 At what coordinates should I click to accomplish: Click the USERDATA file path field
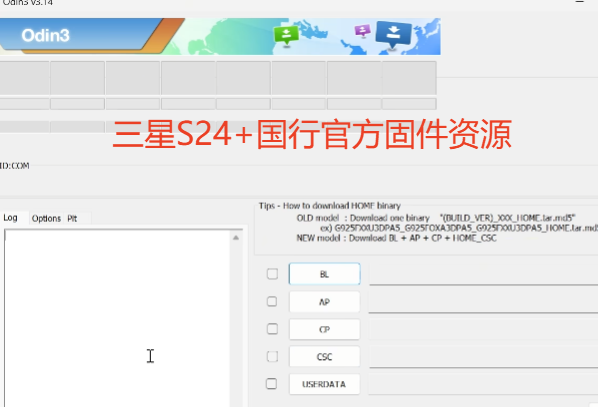[x=483, y=384]
